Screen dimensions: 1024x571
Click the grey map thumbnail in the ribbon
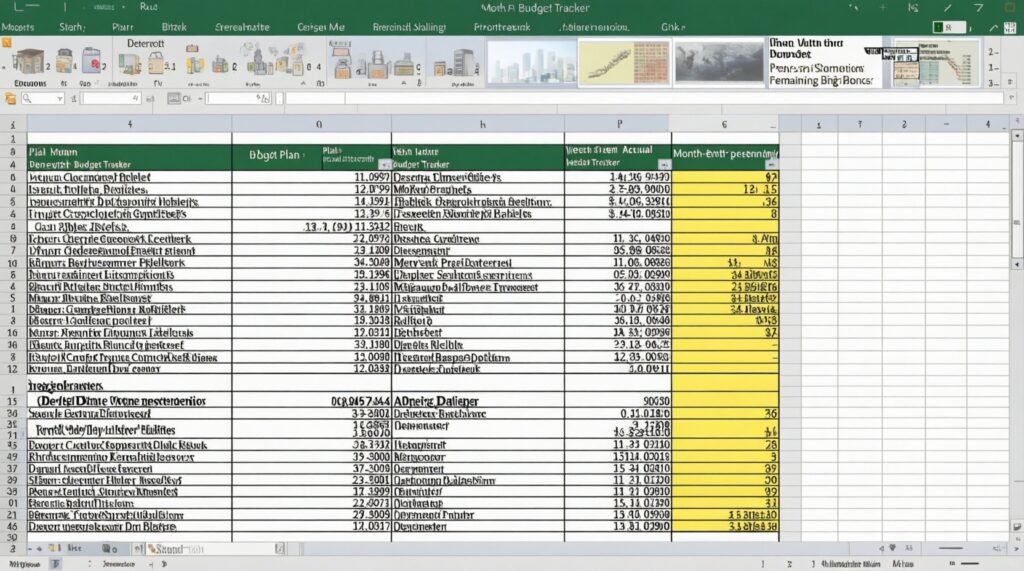tap(717, 62)
